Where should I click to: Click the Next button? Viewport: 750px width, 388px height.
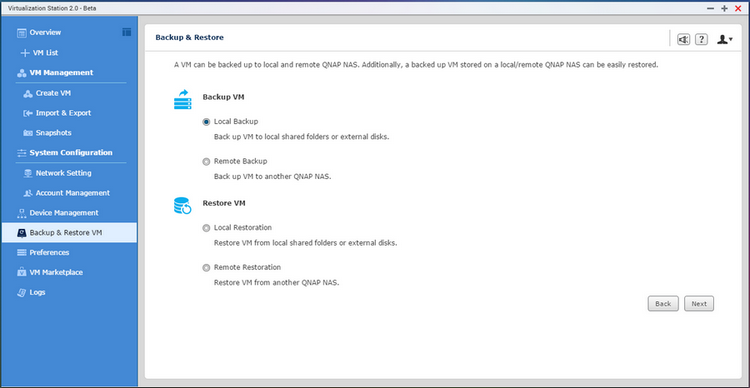click(x=699, y=304)
